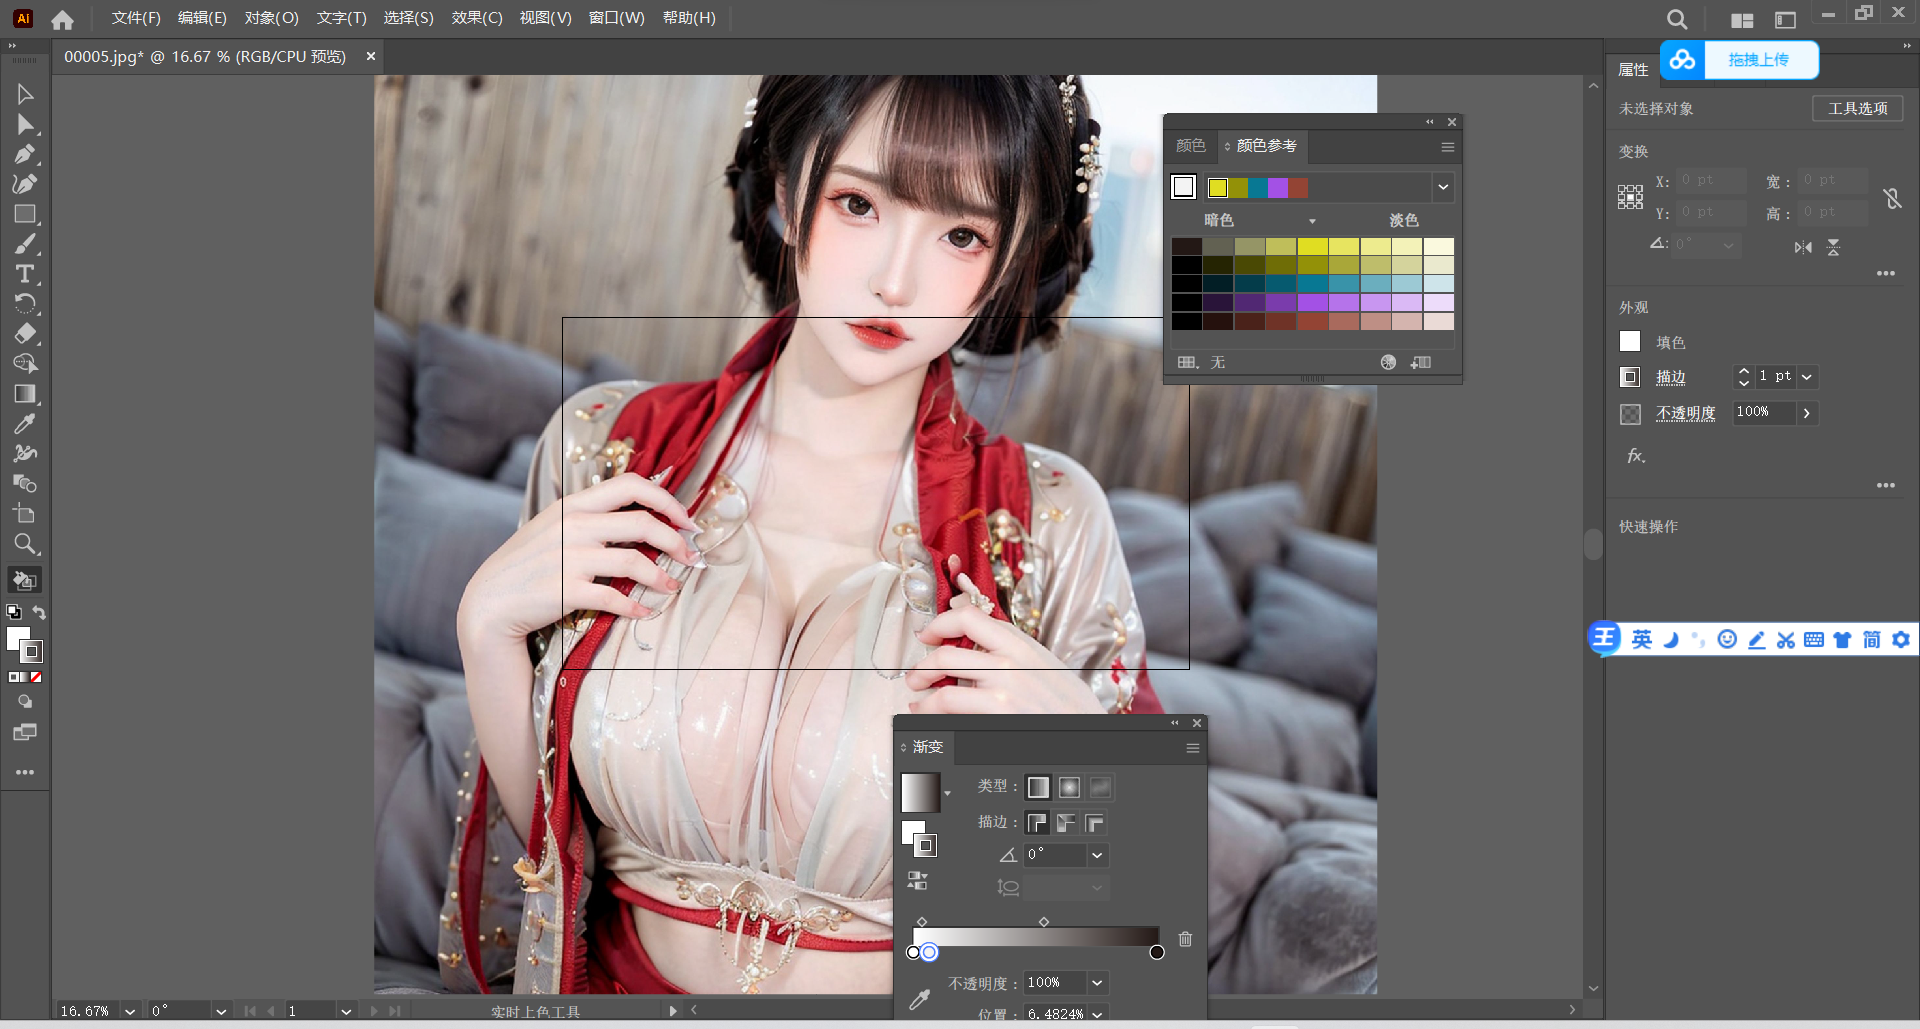
Task: Select the Eyedropper tool in the toolbar
Action: [25, 424]
